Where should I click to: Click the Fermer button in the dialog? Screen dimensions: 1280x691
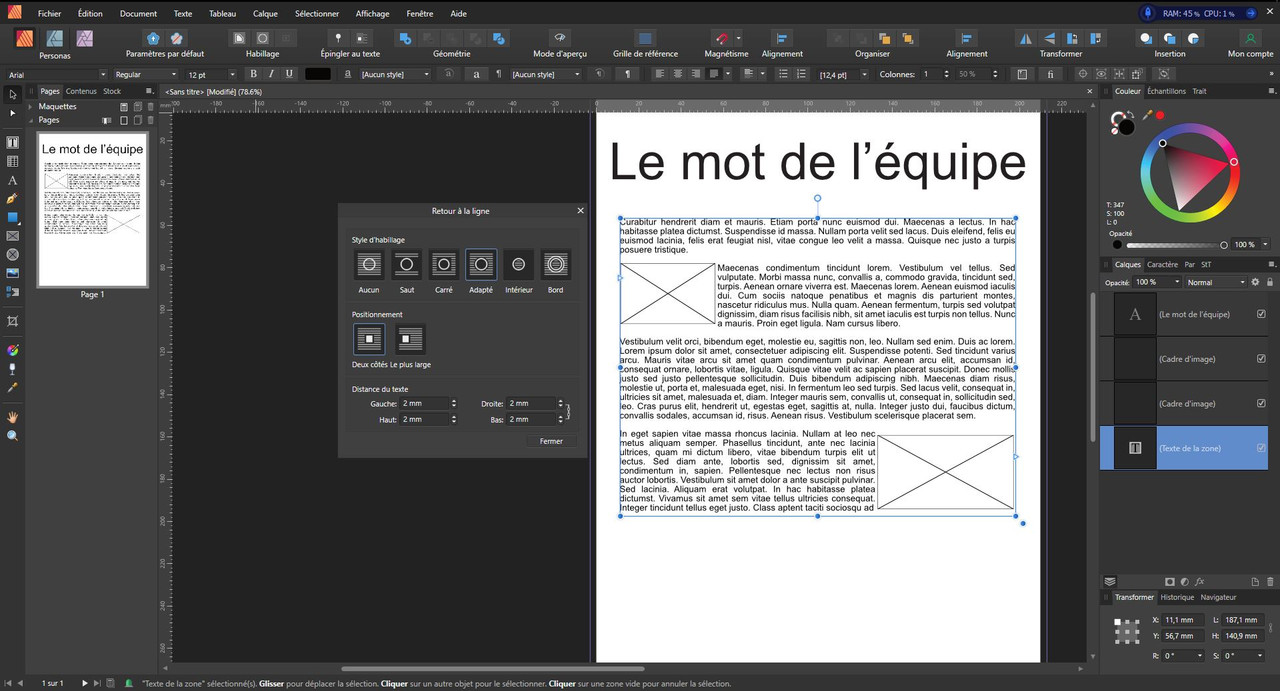551,441
